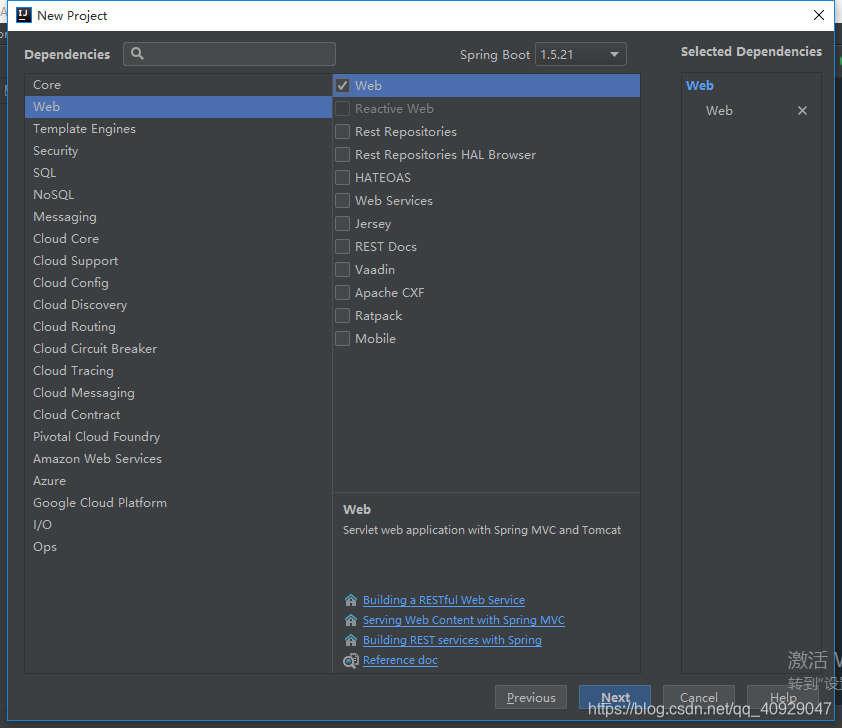Check the Rest Repositories checkbox
The image size is (842, 728).
(343, 132)
